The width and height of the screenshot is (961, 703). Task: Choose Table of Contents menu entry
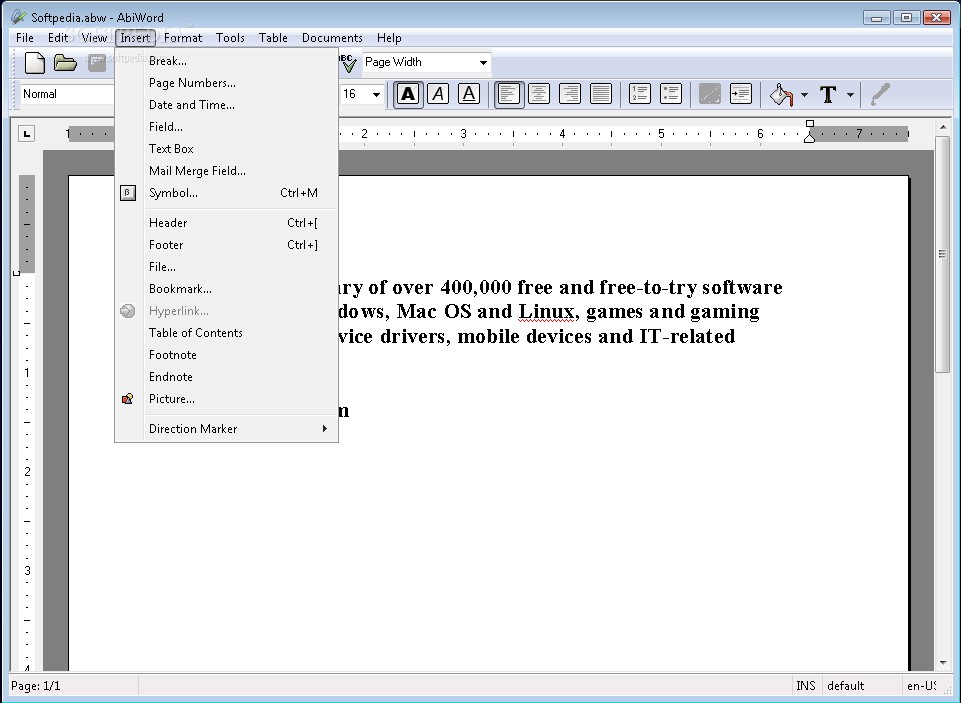pos(195,333)
